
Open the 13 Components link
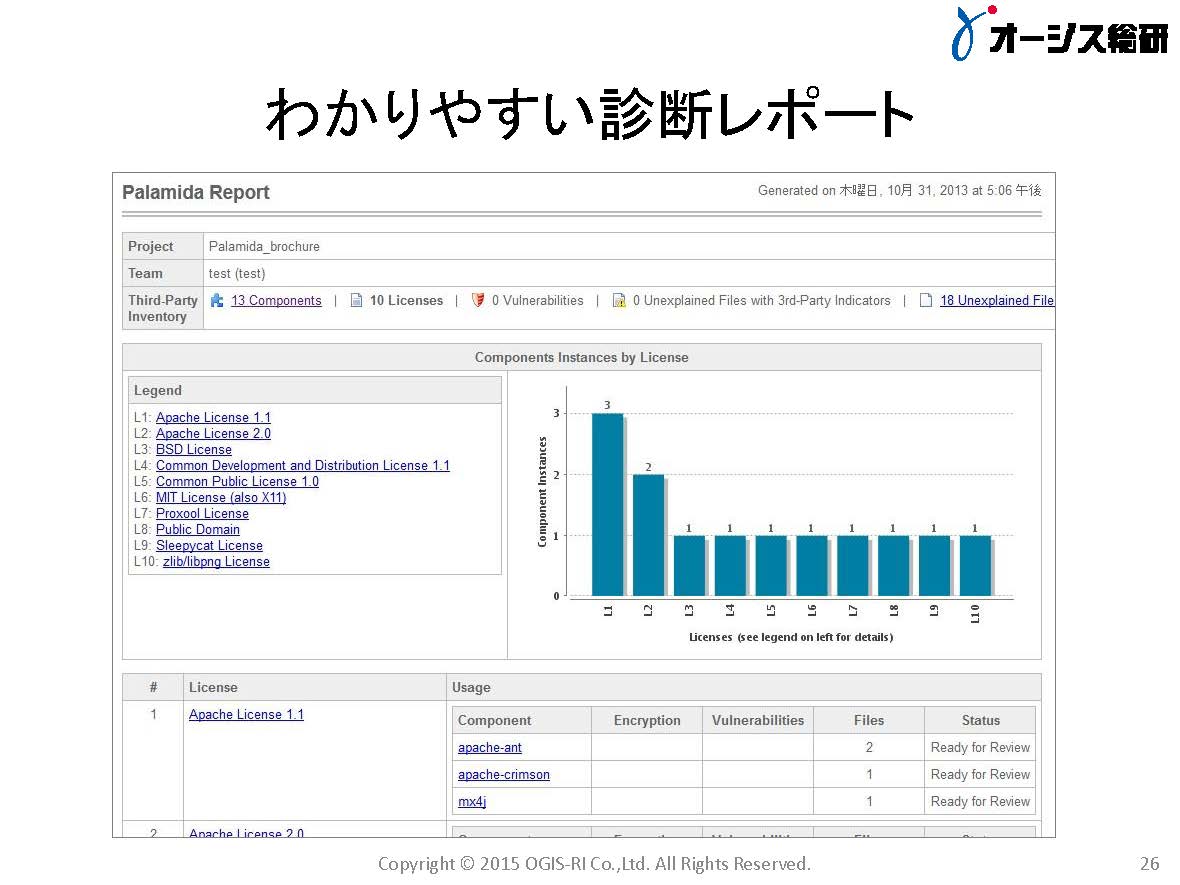(276, 300)
